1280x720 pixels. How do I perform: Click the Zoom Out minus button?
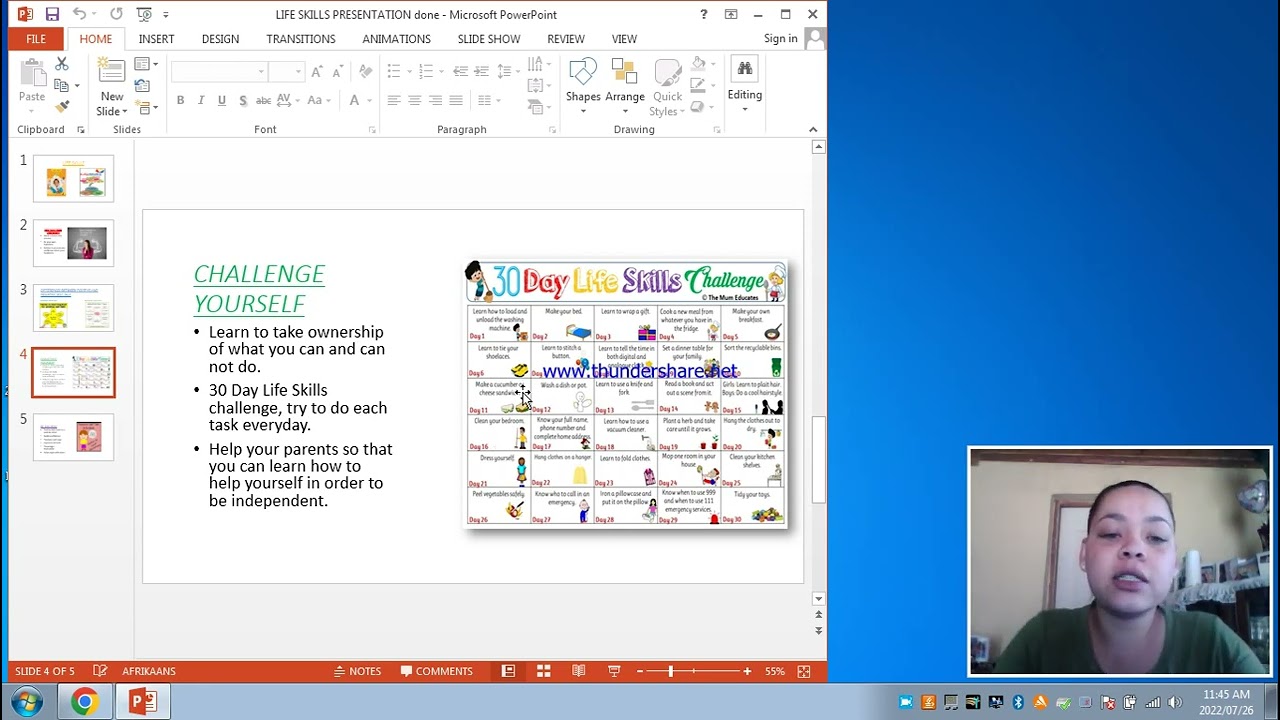(640, 671)
